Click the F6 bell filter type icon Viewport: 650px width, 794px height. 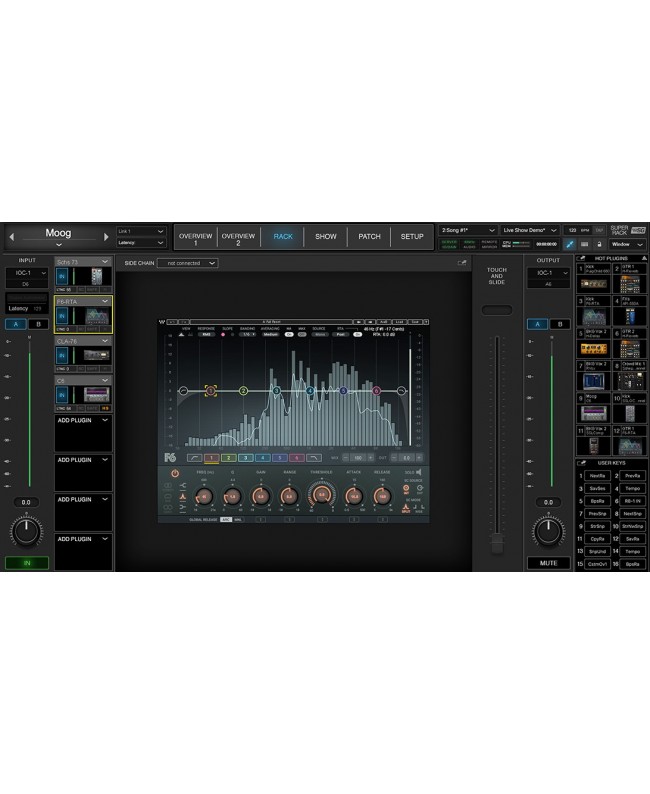point(182,497)
